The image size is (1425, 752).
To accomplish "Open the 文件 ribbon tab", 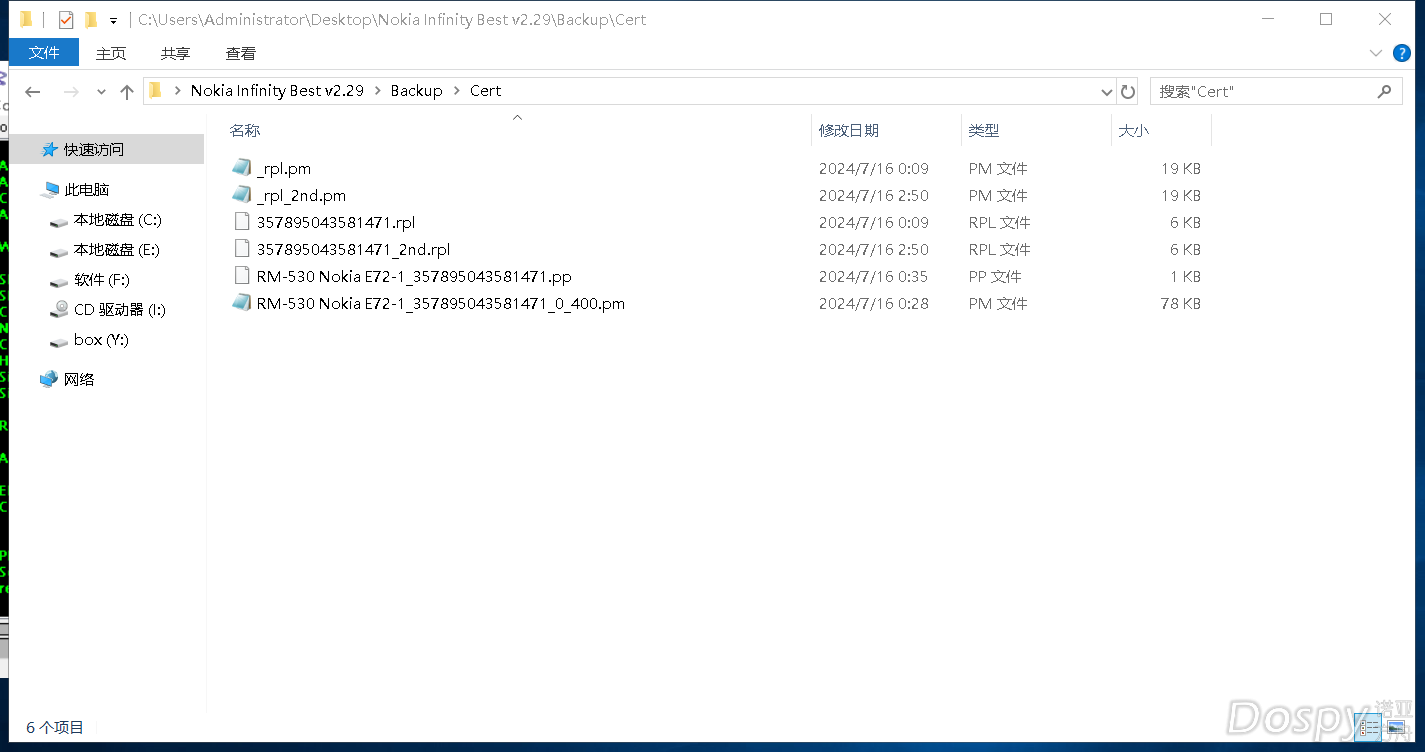I will point(44,53).
